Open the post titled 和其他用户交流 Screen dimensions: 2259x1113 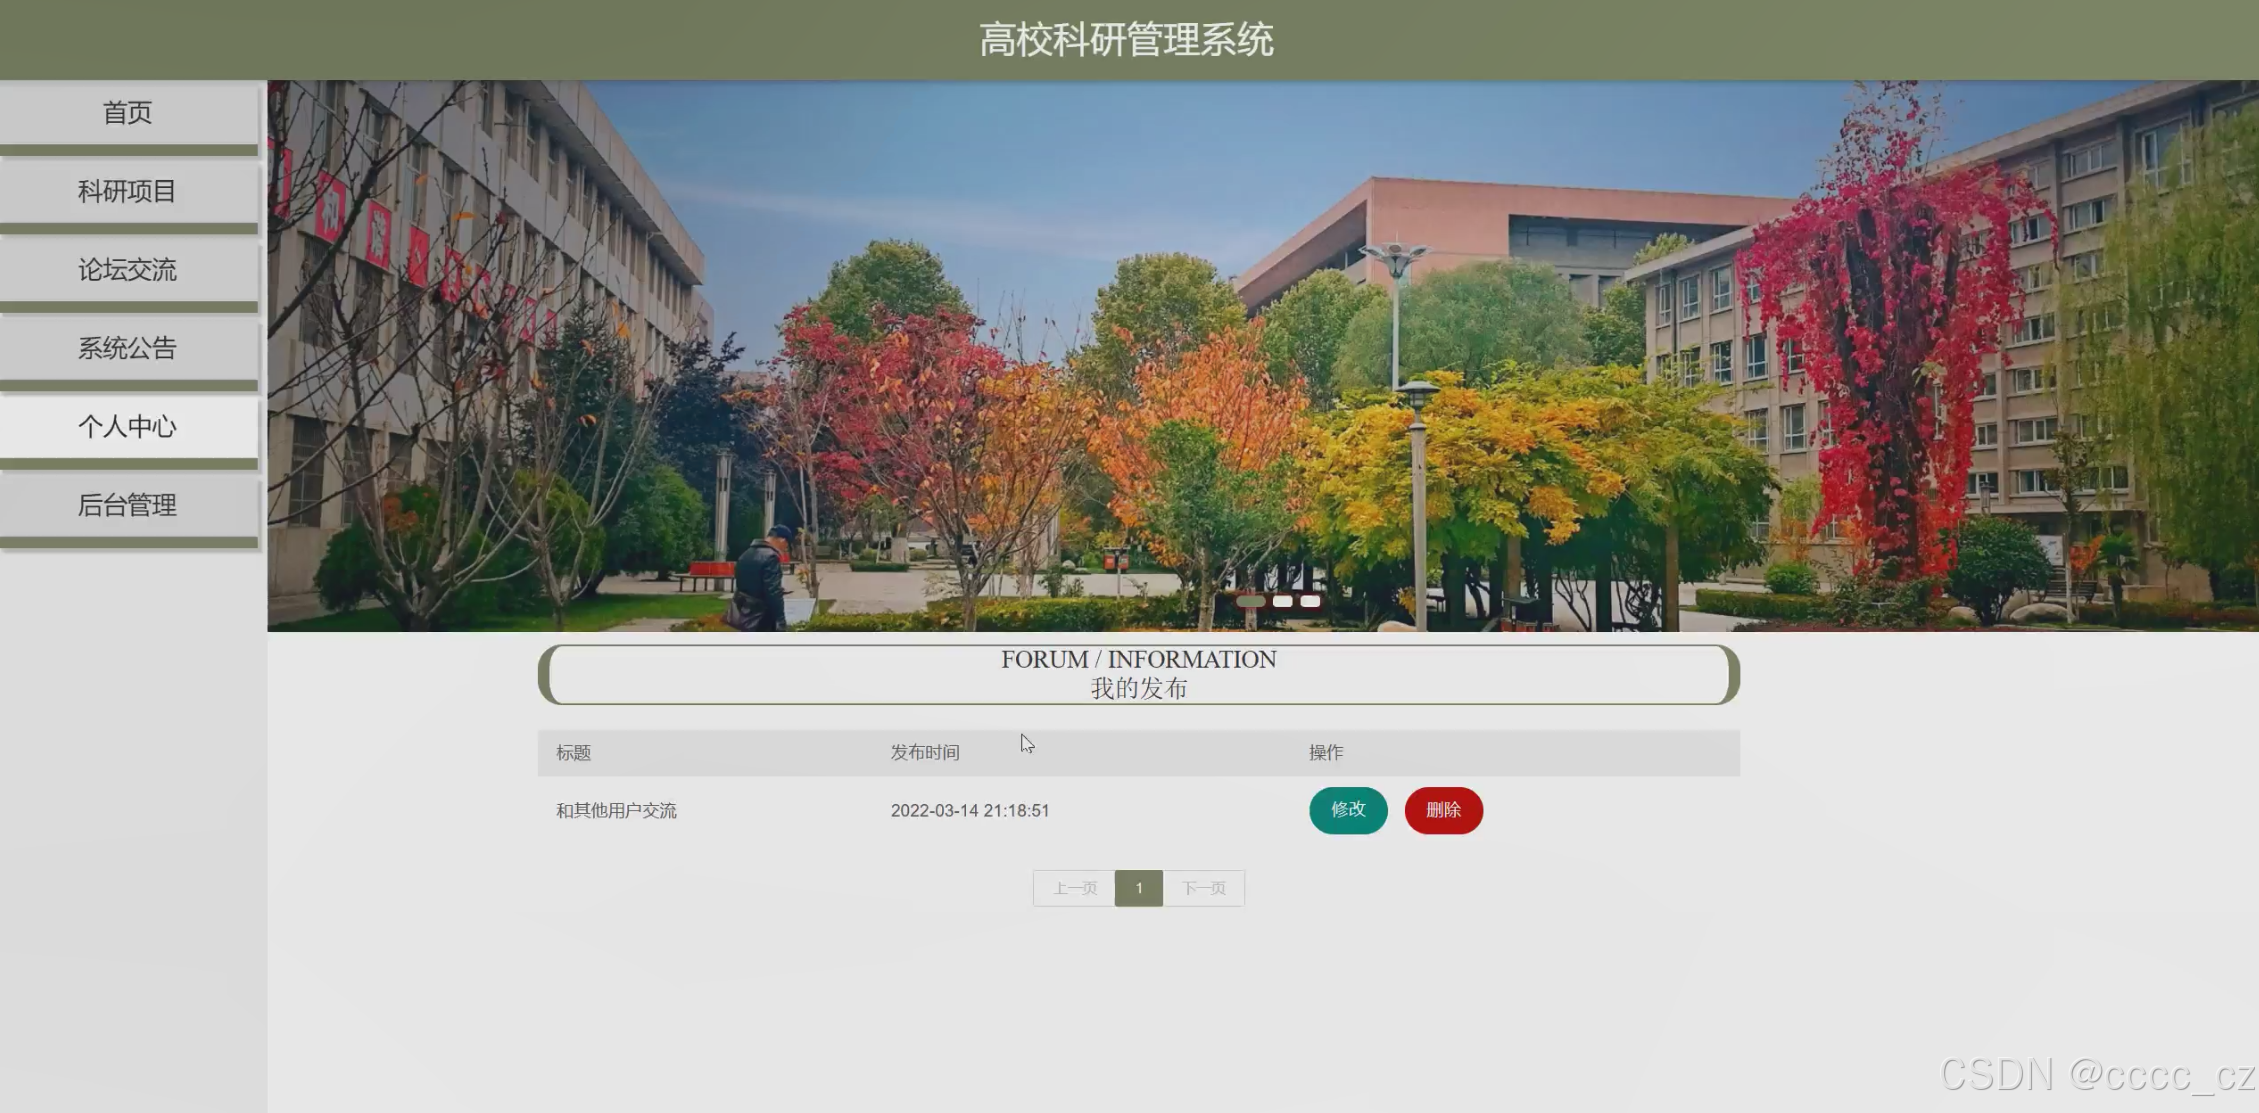(616, 811)
